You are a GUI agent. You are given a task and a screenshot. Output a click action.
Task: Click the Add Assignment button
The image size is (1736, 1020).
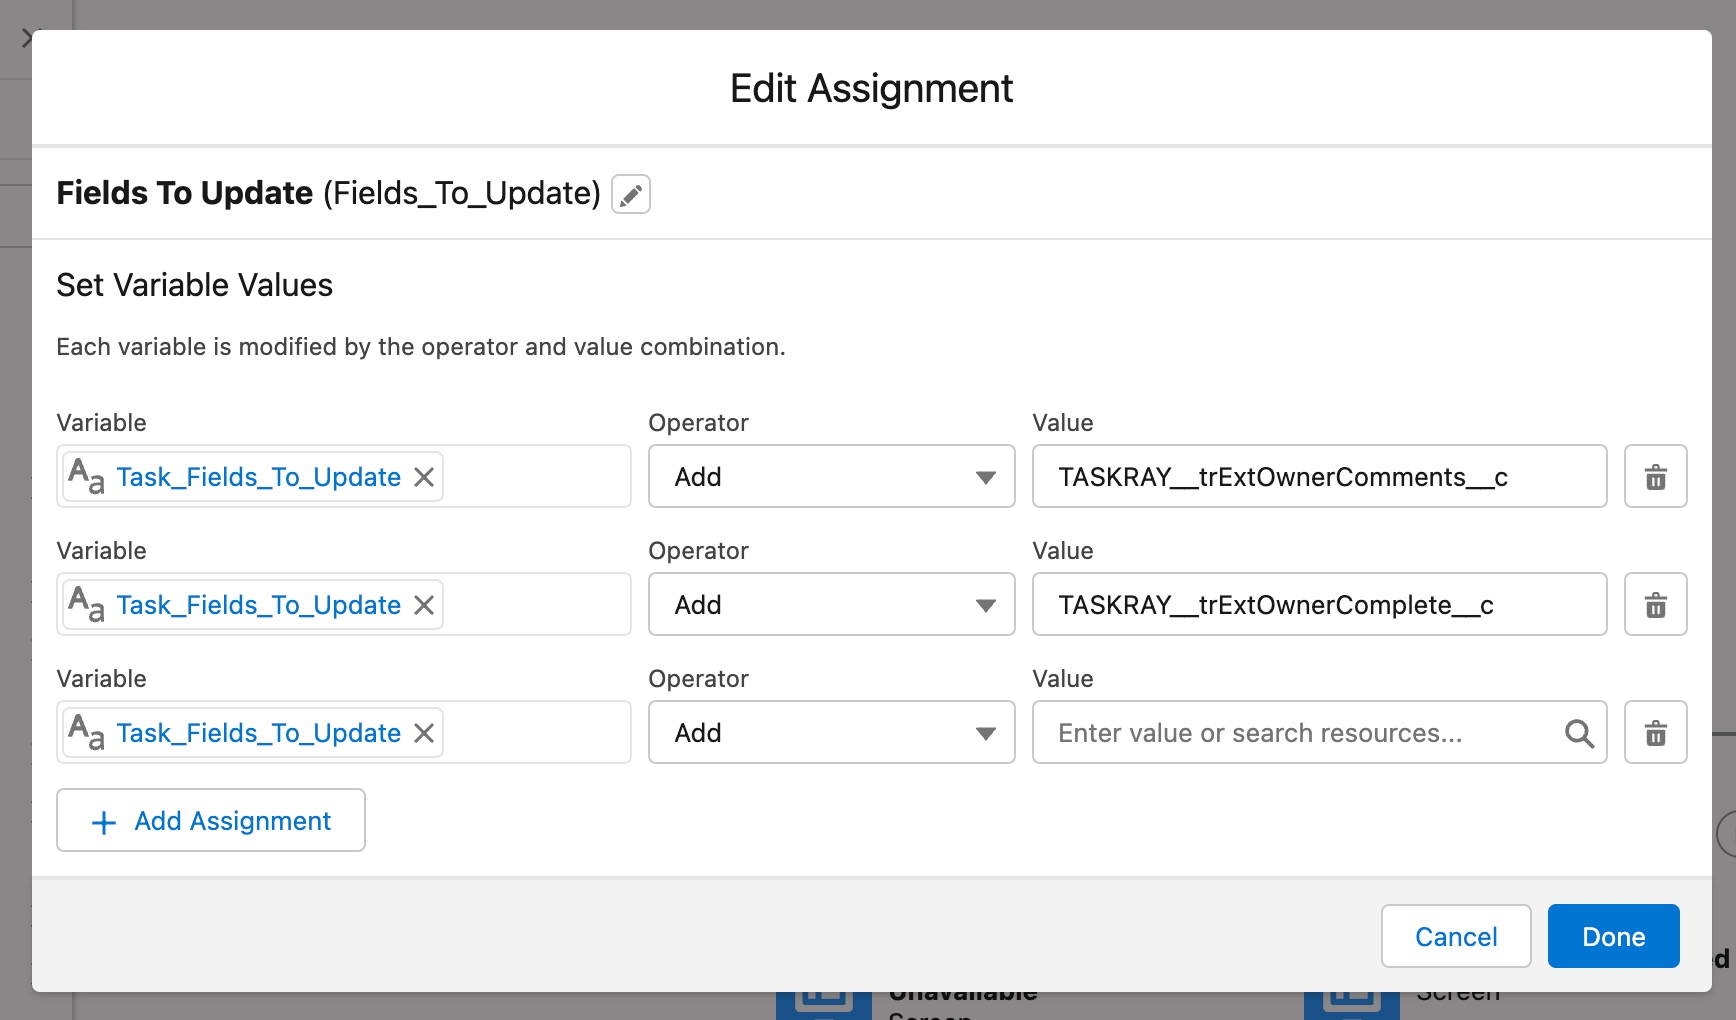pyautogui.click(x=210, y=820)
